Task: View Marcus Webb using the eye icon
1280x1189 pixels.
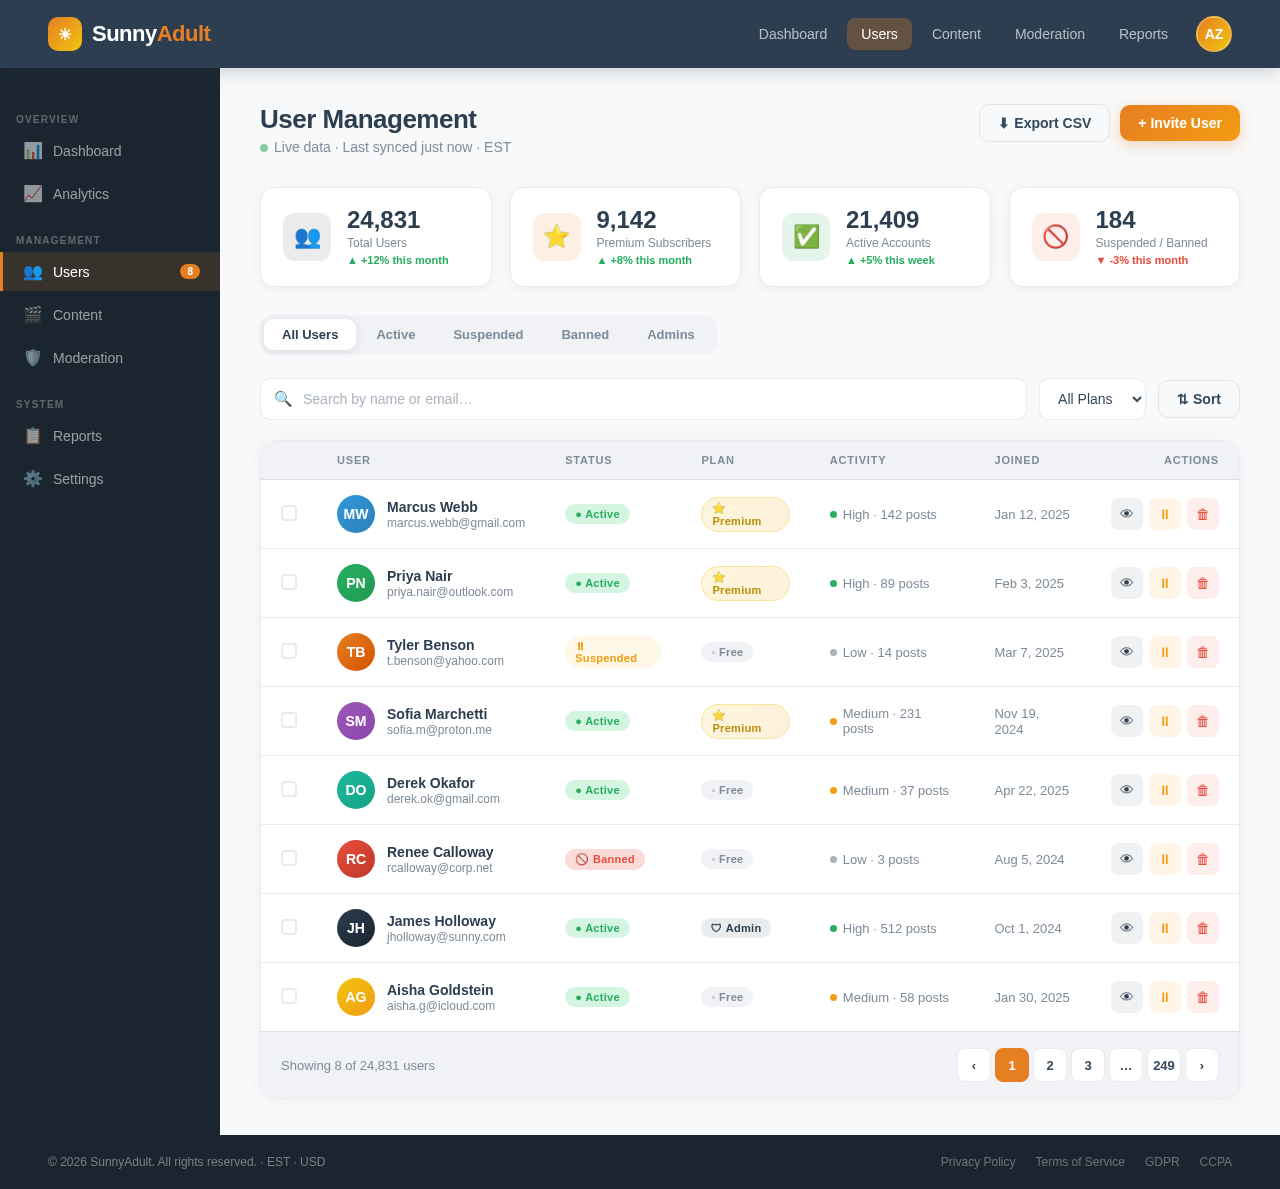Action: click(x=1126, y=514)
